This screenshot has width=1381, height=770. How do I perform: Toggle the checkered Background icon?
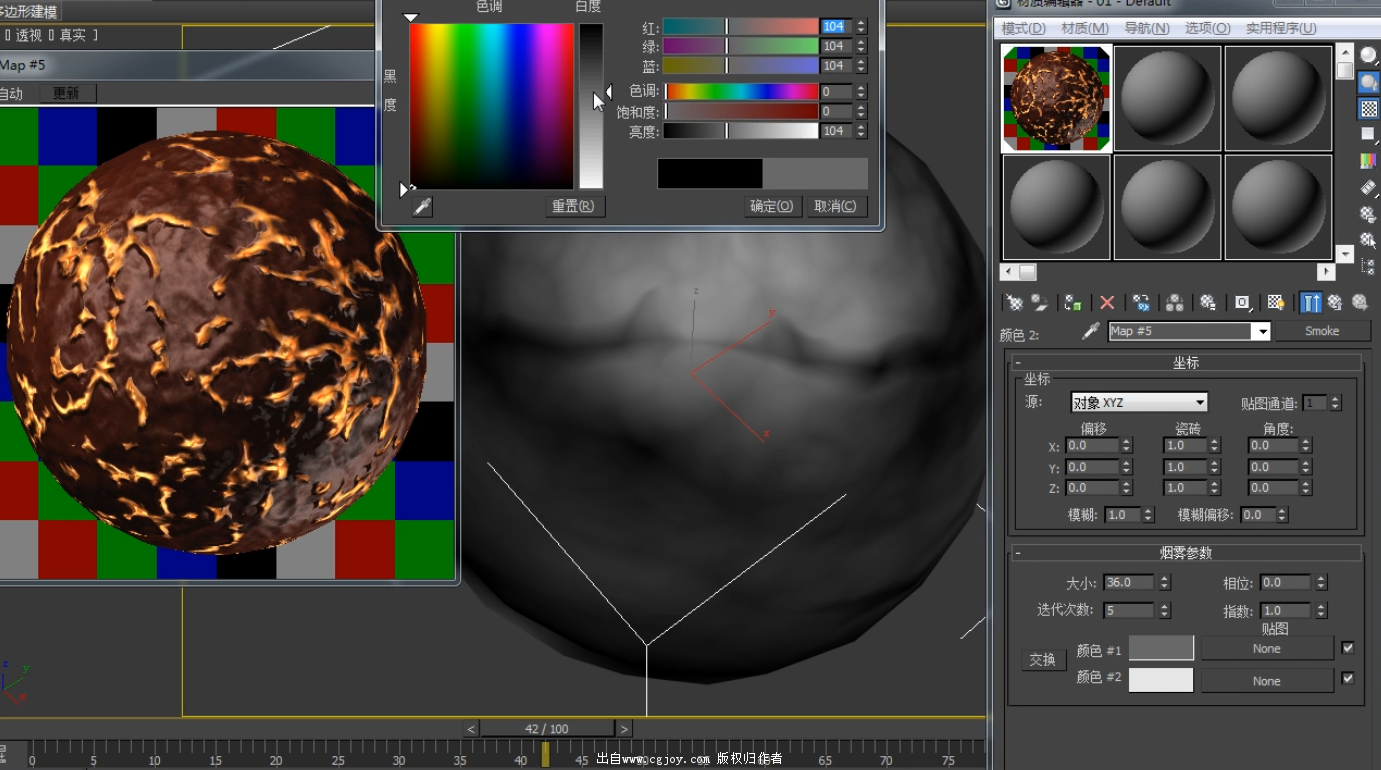[x=1368, y=109]
